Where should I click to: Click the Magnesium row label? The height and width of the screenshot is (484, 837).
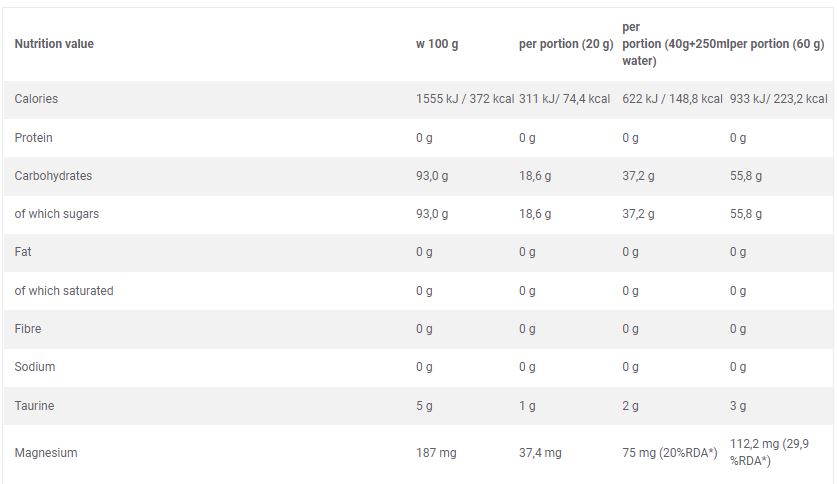click(x=46, y=453)
